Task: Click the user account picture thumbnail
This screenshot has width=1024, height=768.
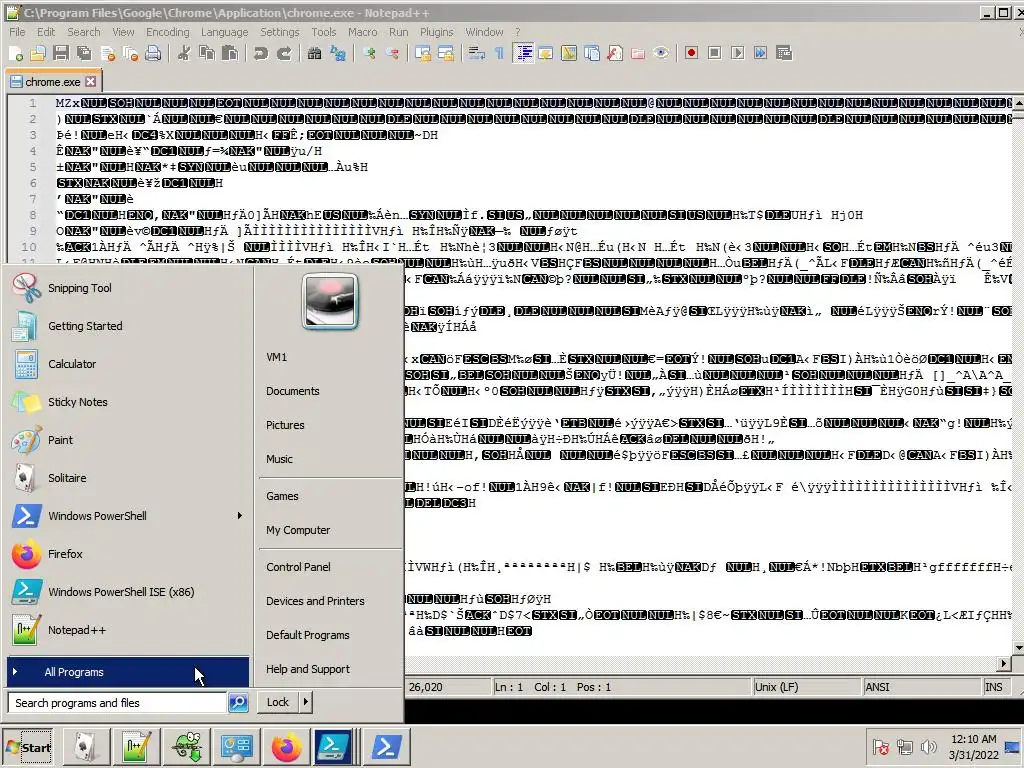Action: click(330, 300)
